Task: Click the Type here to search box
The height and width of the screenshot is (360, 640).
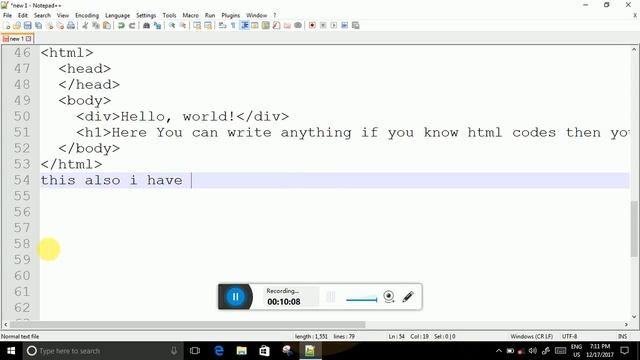Action: 102,351
